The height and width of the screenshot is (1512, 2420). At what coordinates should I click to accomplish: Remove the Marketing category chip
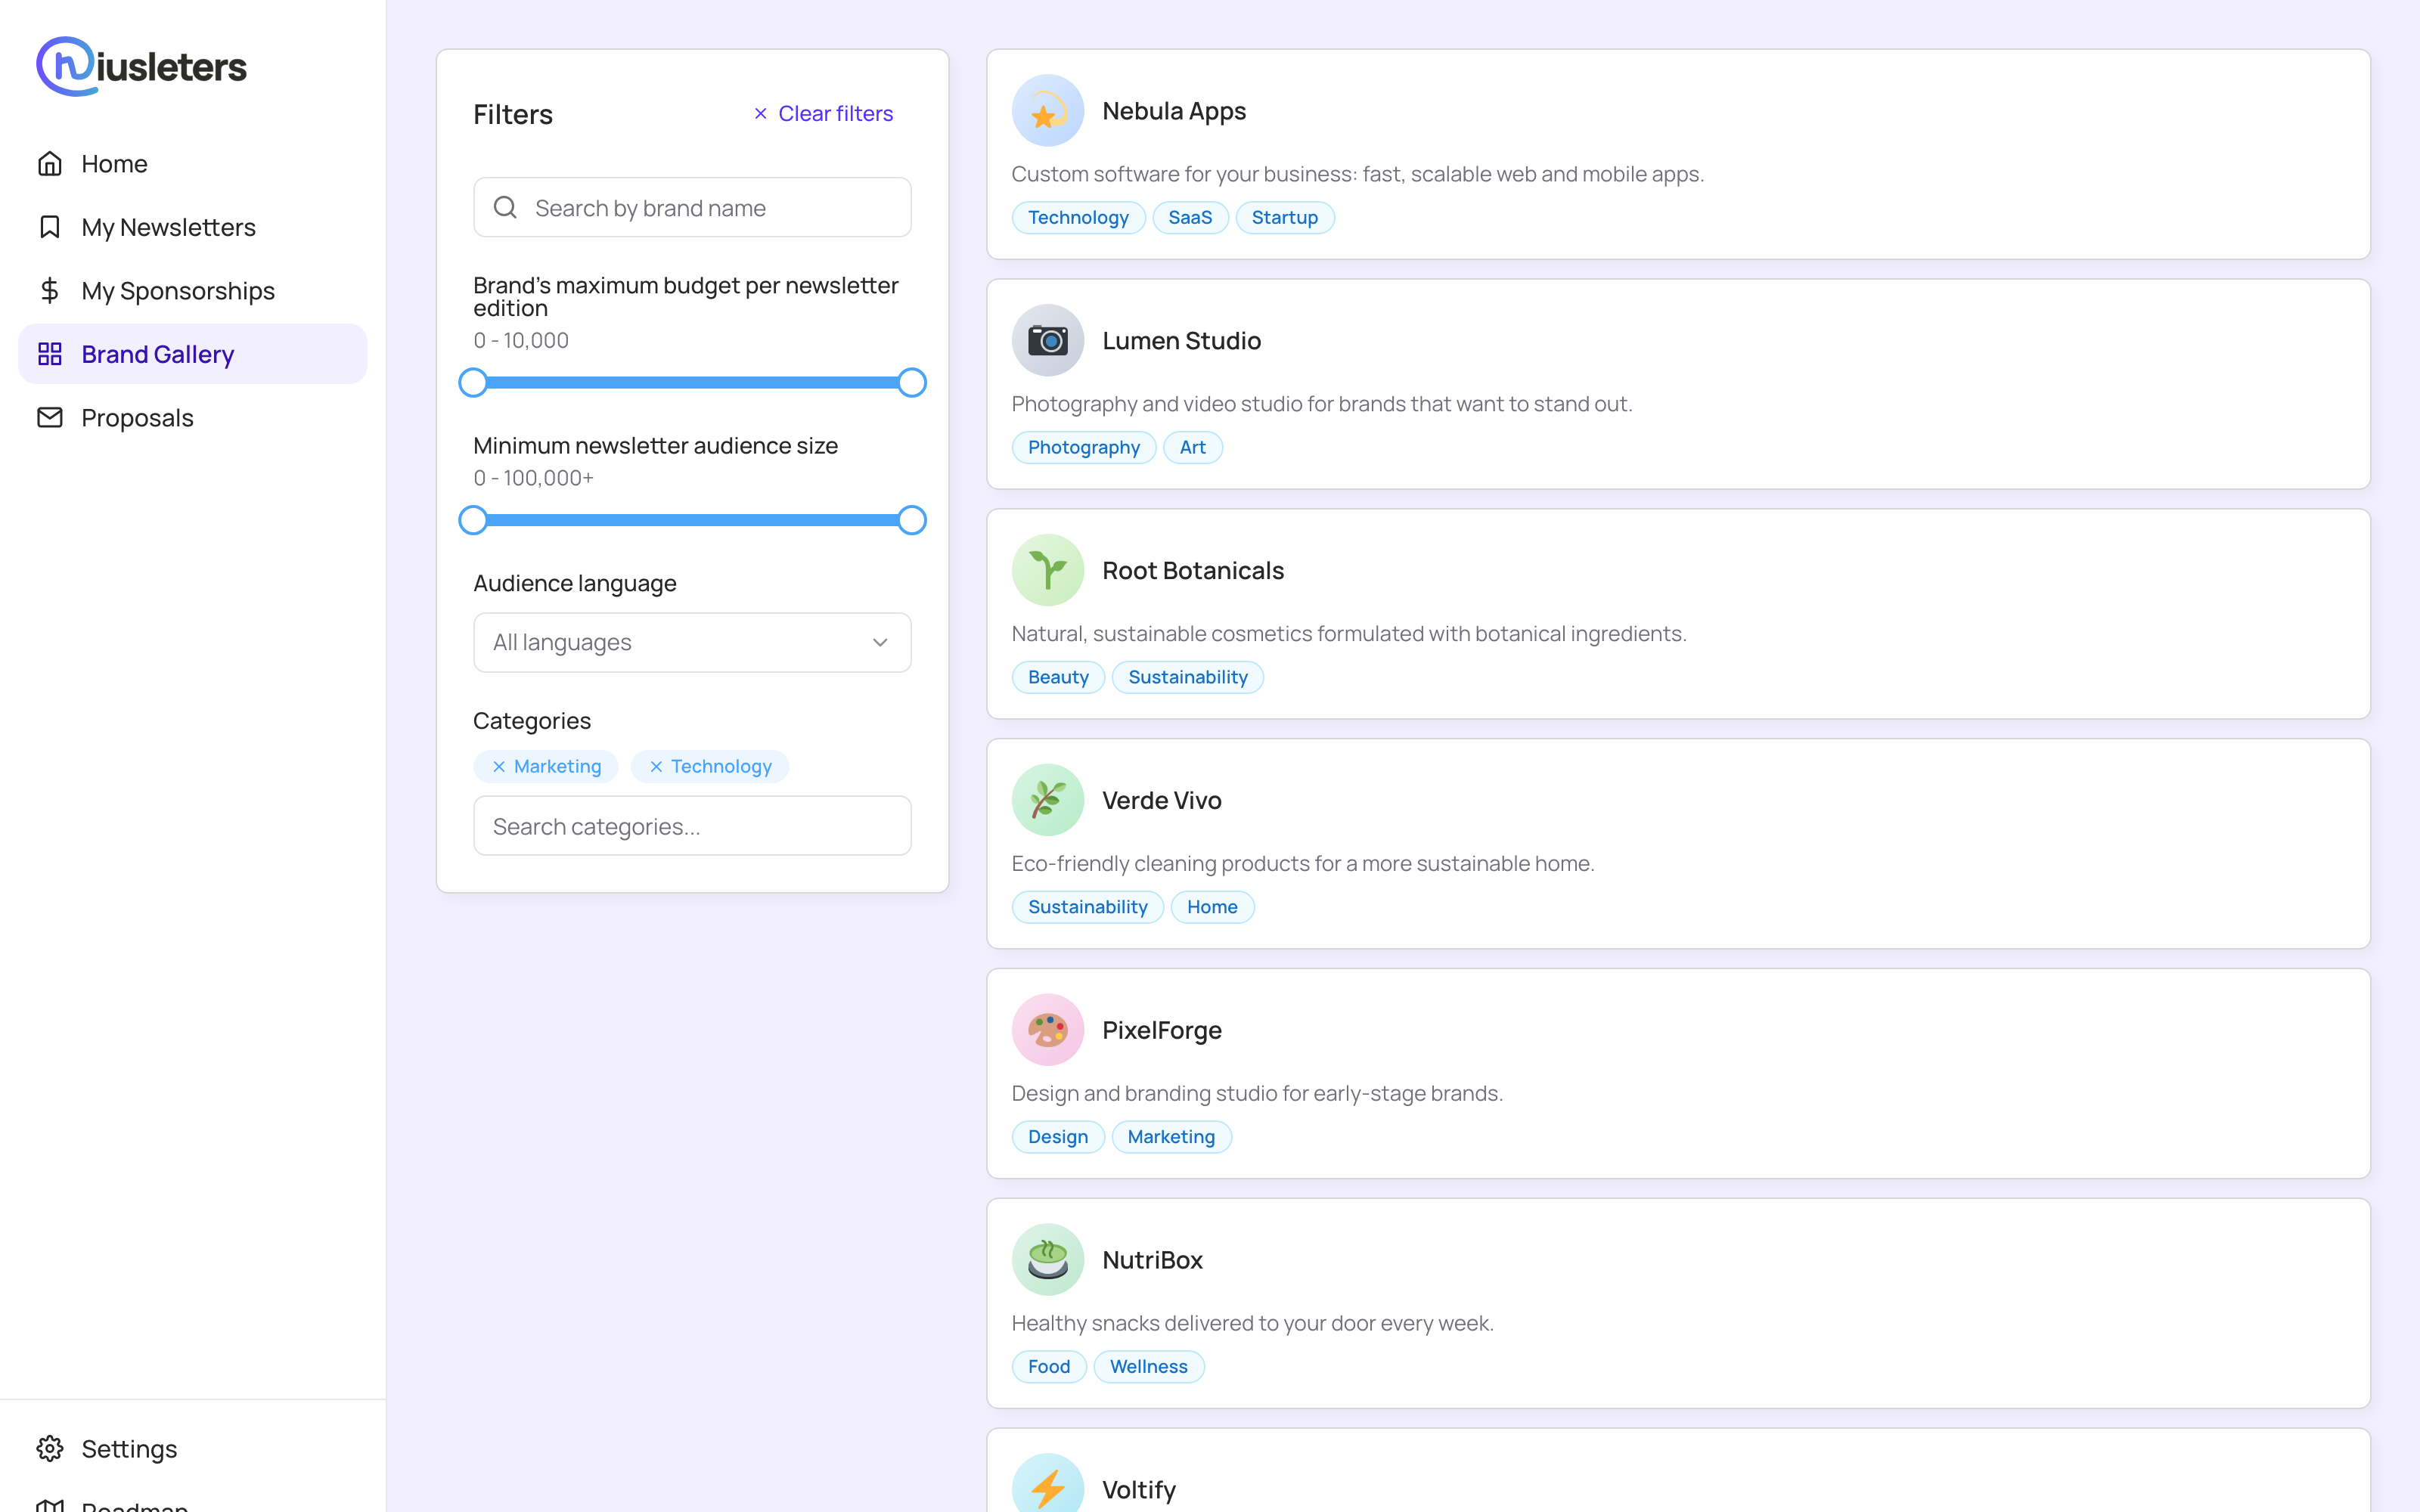tap(499, 766)
